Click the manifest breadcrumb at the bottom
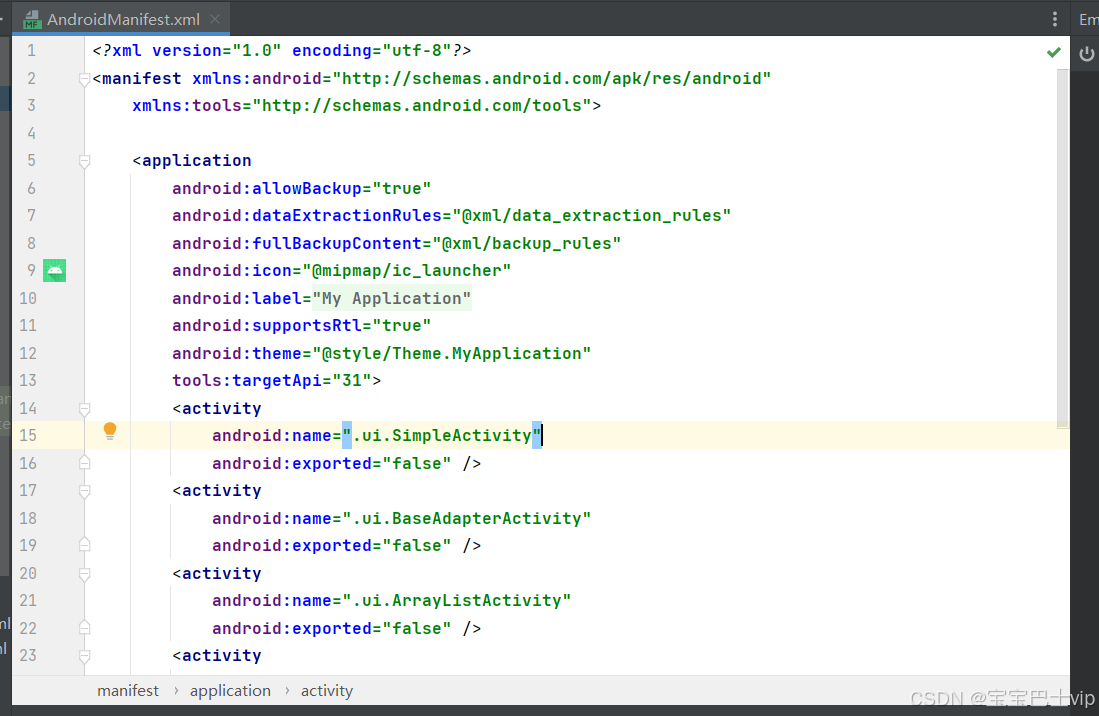This screenshot has width=1099, height=716. point(128,690)
